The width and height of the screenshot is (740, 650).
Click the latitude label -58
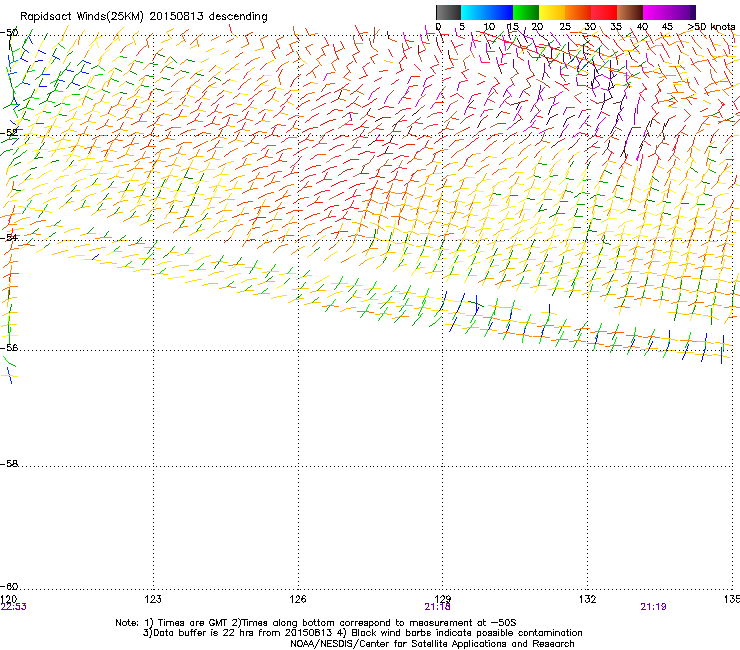(9, 464)
